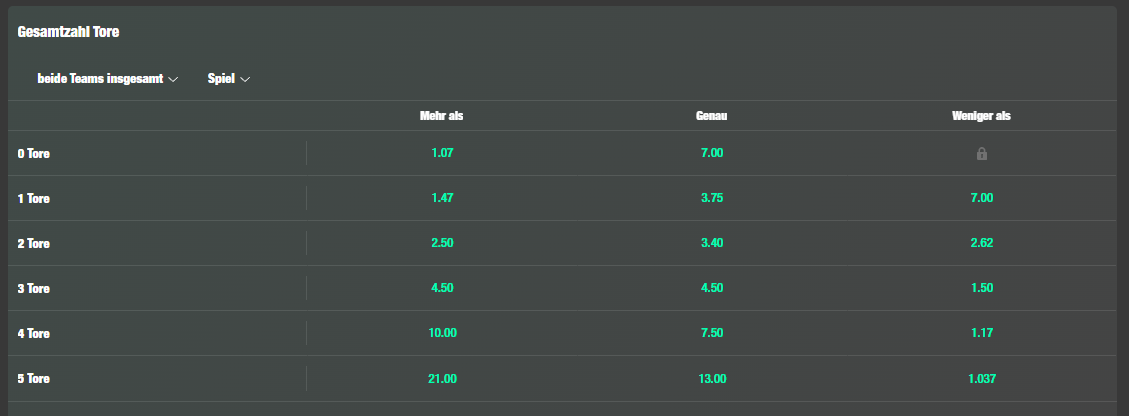This screenshot has height=416, width=1129.
Task: Select exactly 4 Tore at 7.50
Action: tap(711, 333)
